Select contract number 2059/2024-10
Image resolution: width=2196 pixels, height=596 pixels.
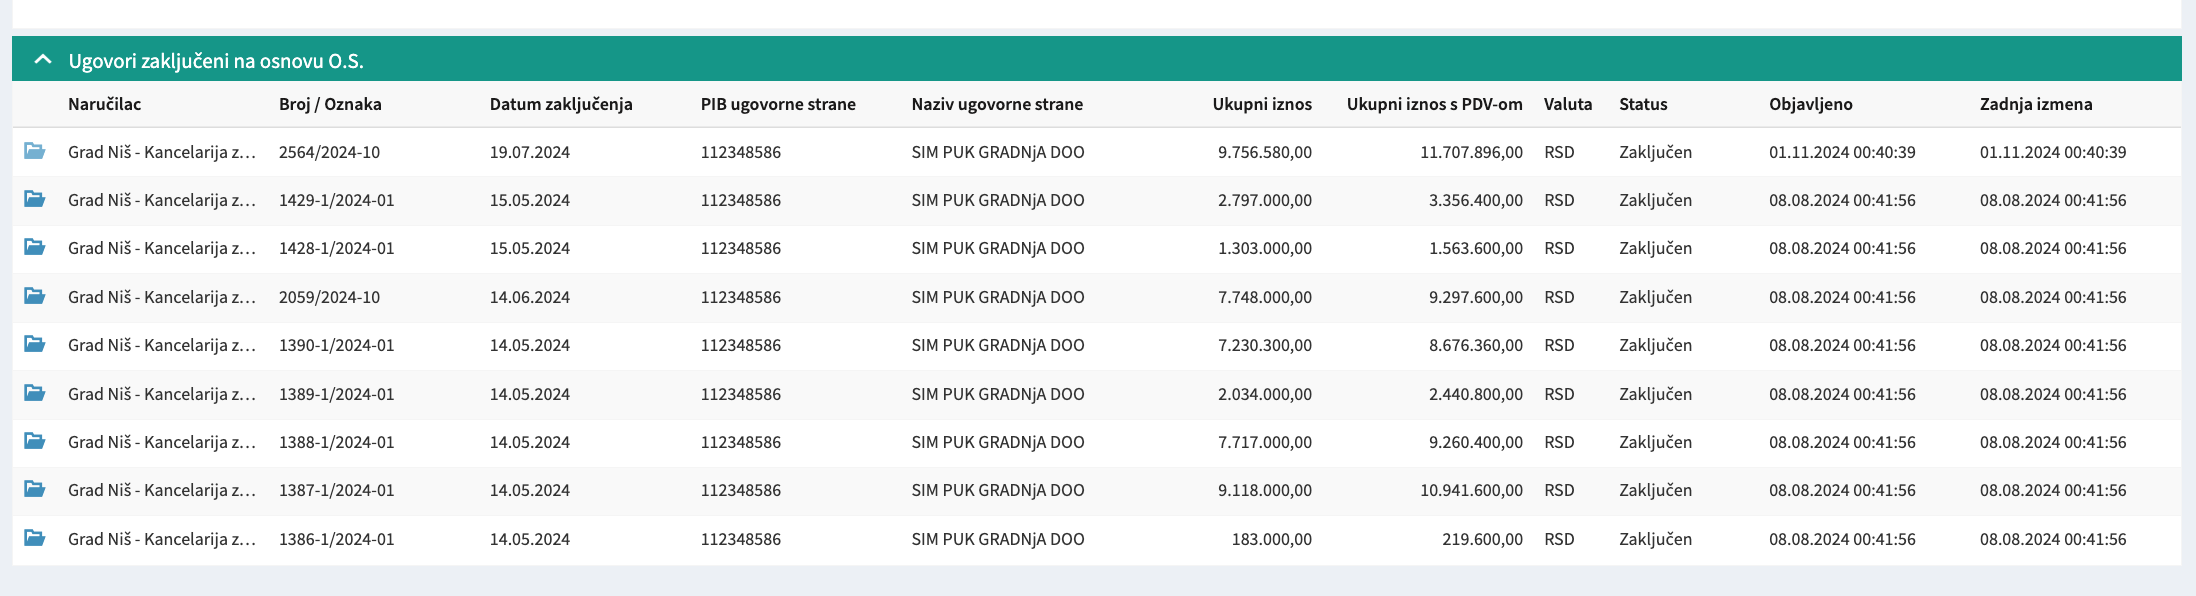(x=329, y=297)
